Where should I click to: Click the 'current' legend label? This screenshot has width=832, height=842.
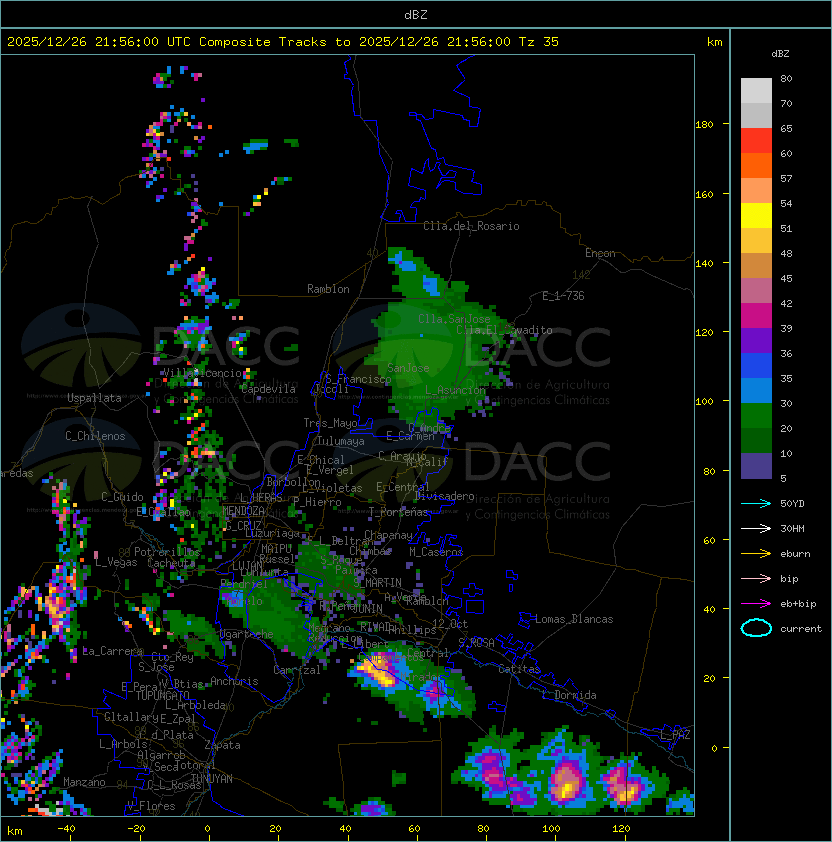click(801, 629)
